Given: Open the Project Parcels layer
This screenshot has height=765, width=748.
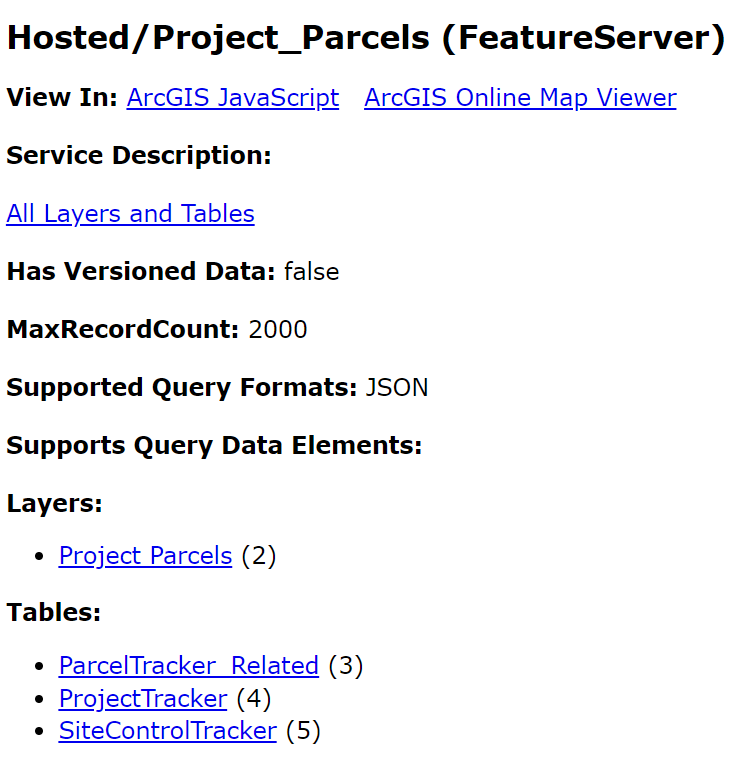Looking at the screenshot, I should pos(145,556).
